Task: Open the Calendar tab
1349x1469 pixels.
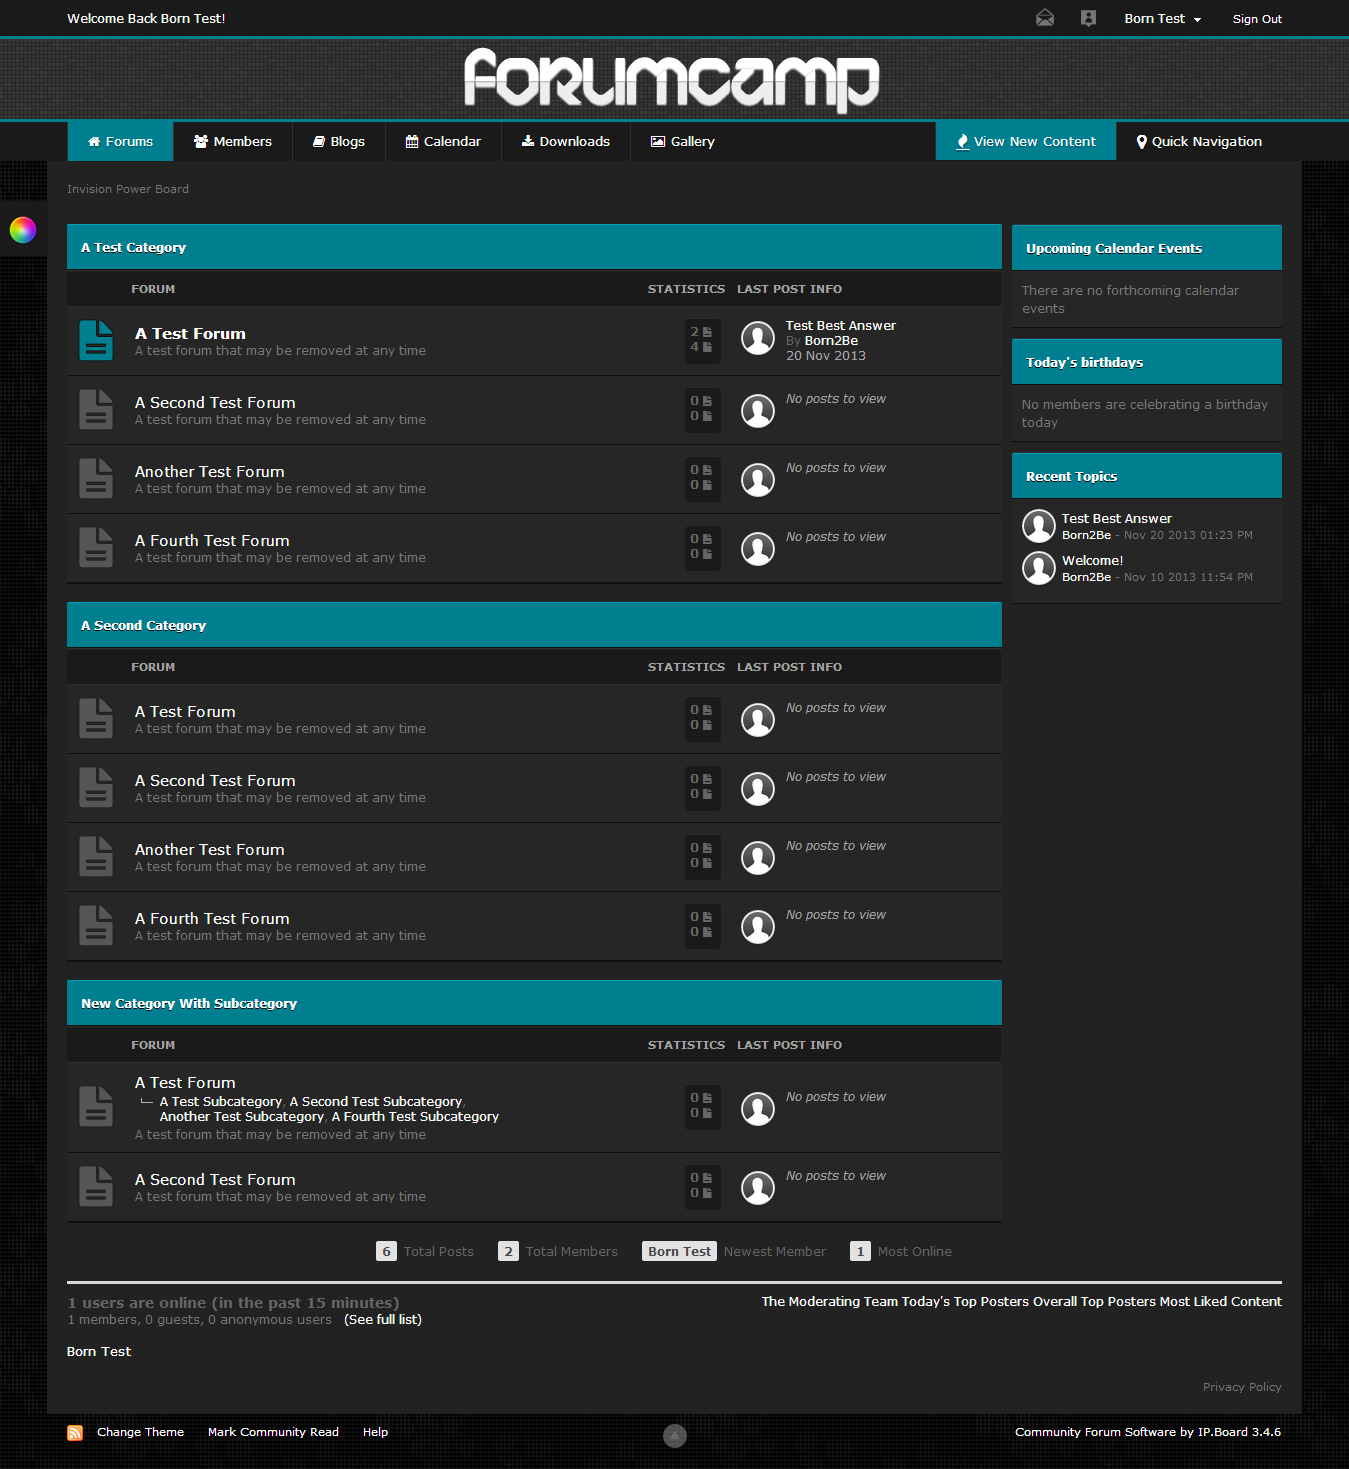Action: coord(443,142)
